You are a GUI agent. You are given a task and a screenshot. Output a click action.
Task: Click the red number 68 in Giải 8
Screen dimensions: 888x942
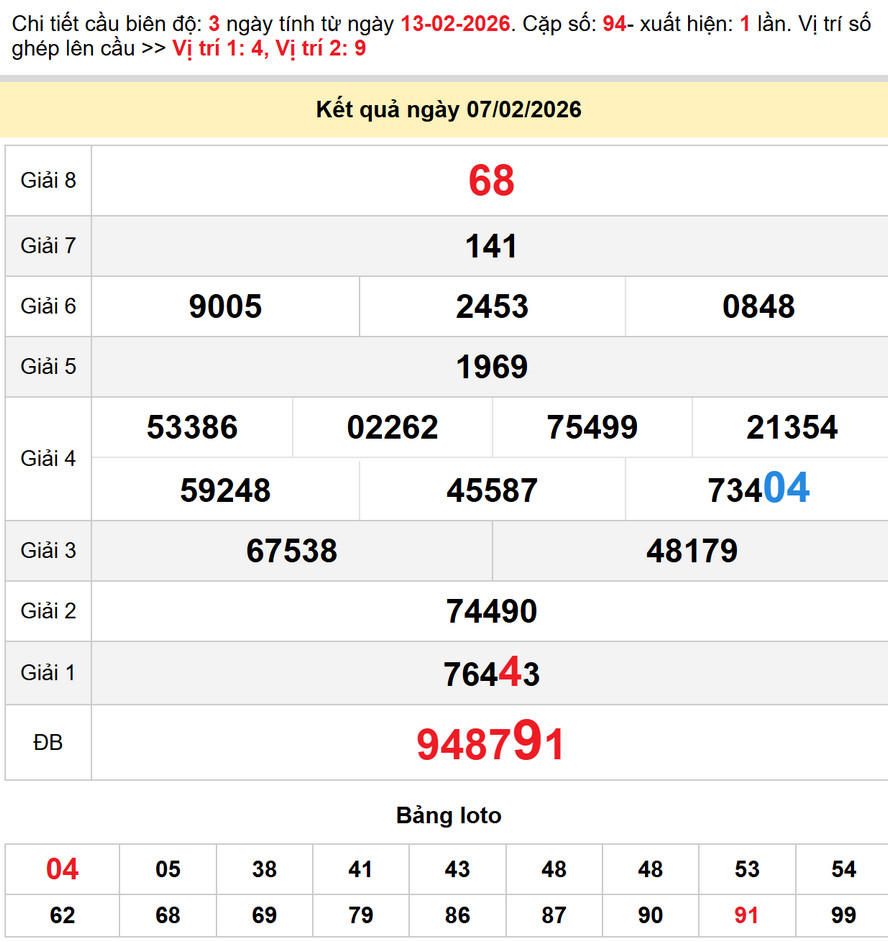[x=491, y=182]
